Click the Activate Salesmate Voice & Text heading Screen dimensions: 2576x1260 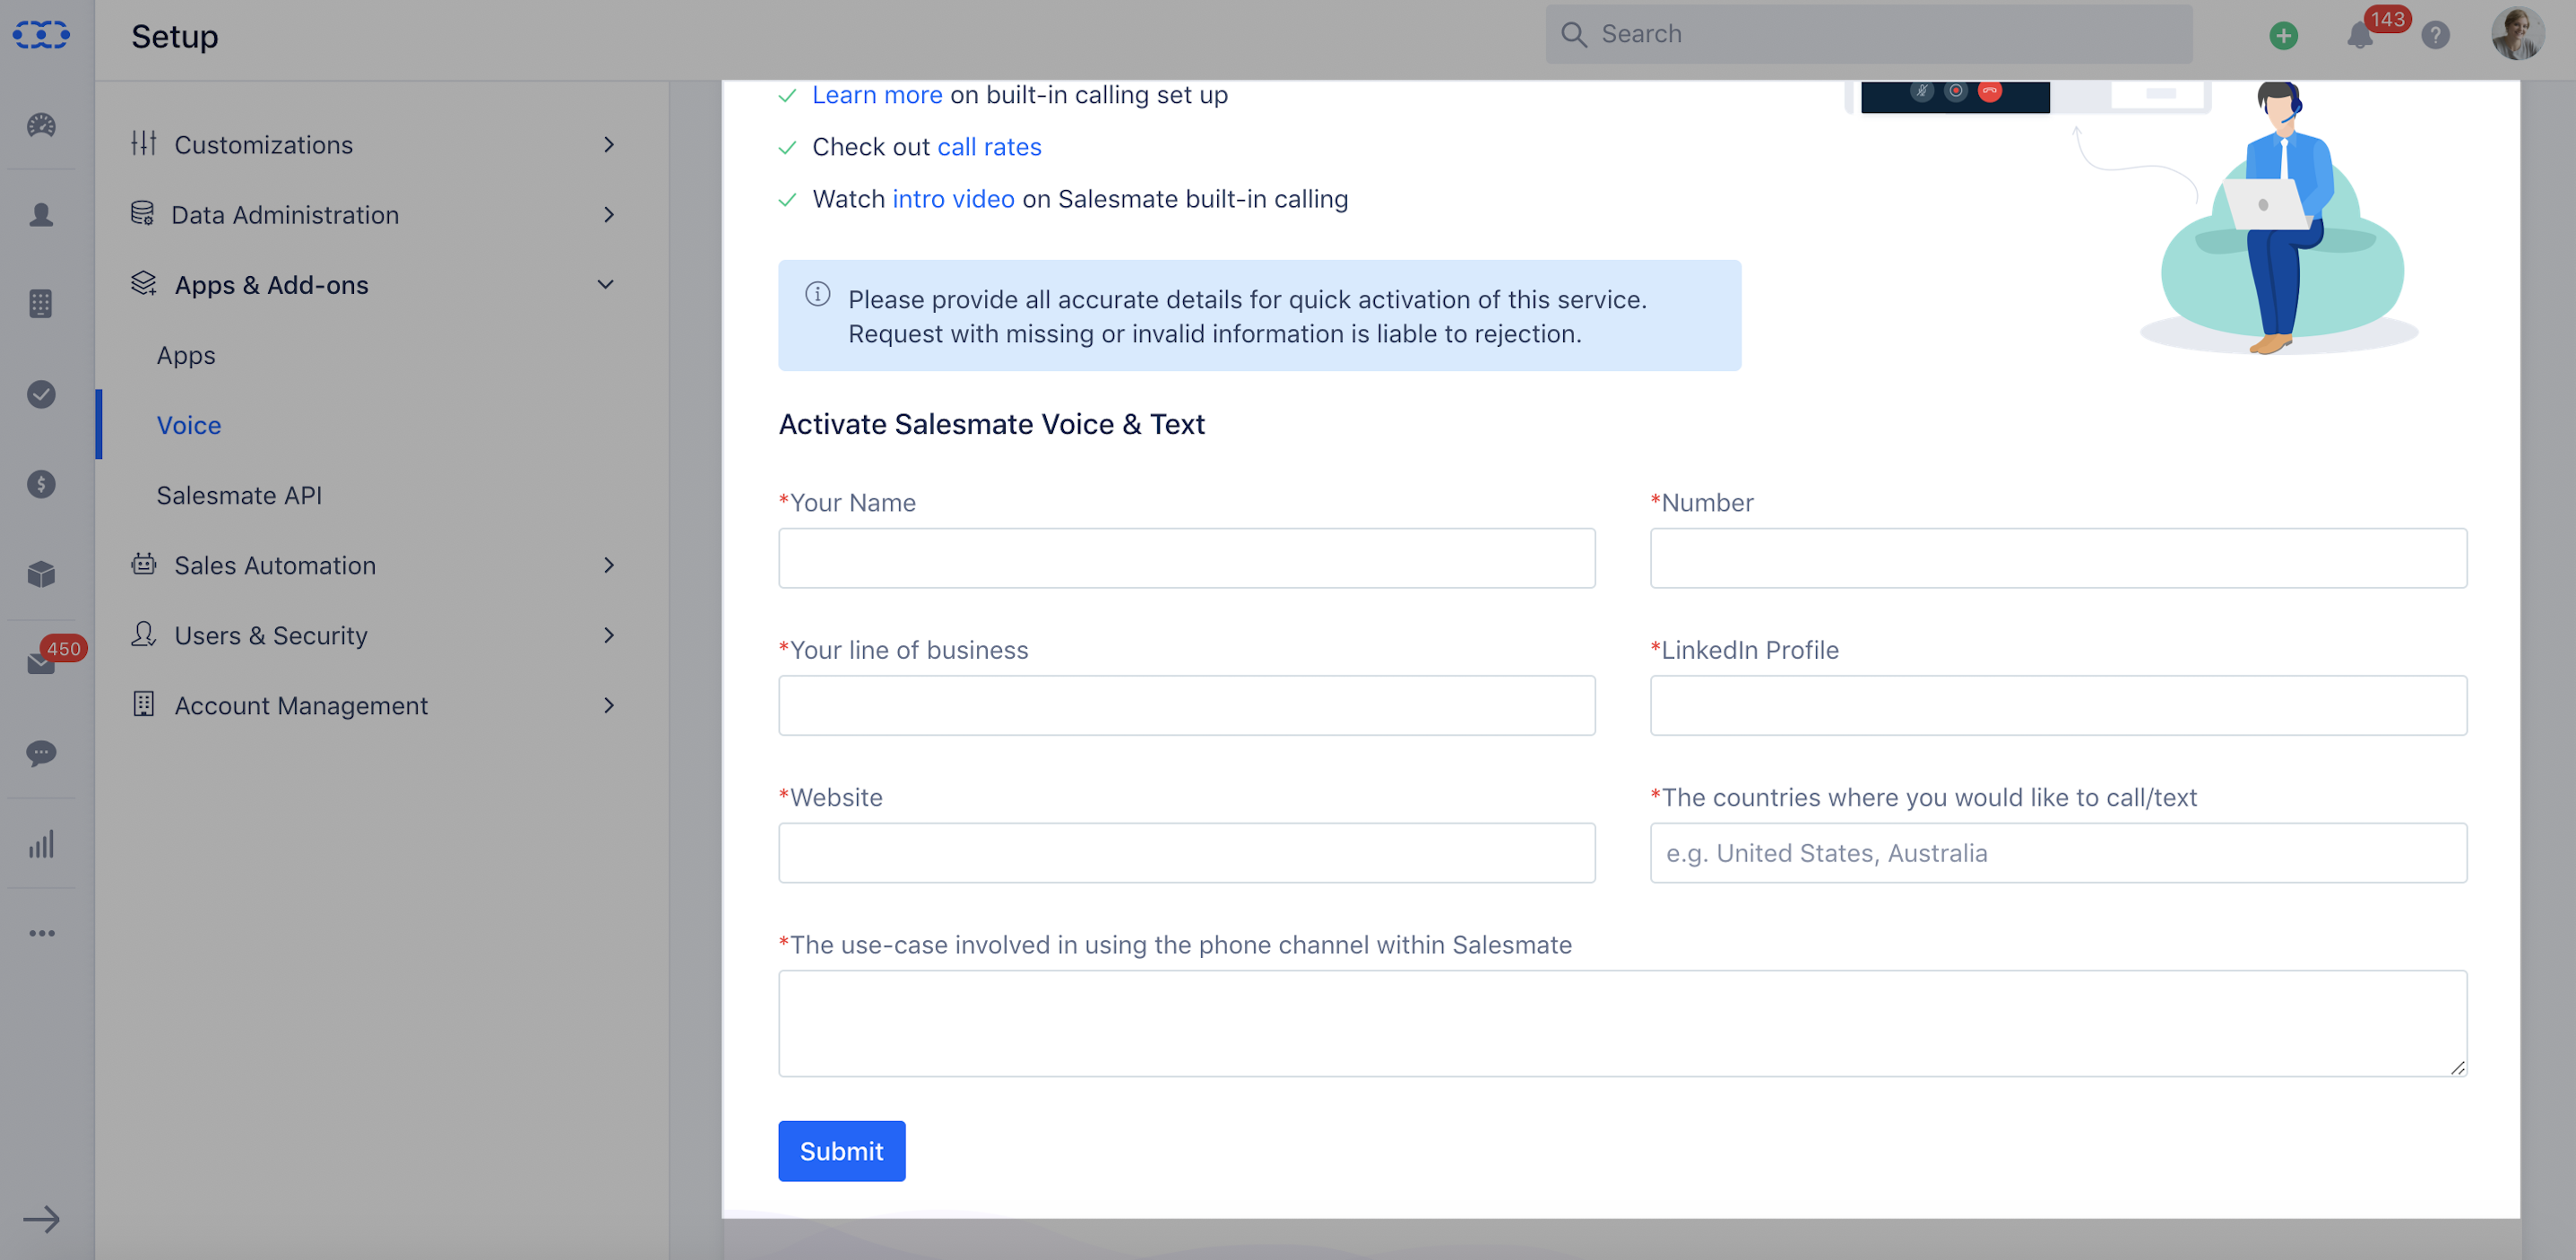pyautogui.click(x=991, y=424)
